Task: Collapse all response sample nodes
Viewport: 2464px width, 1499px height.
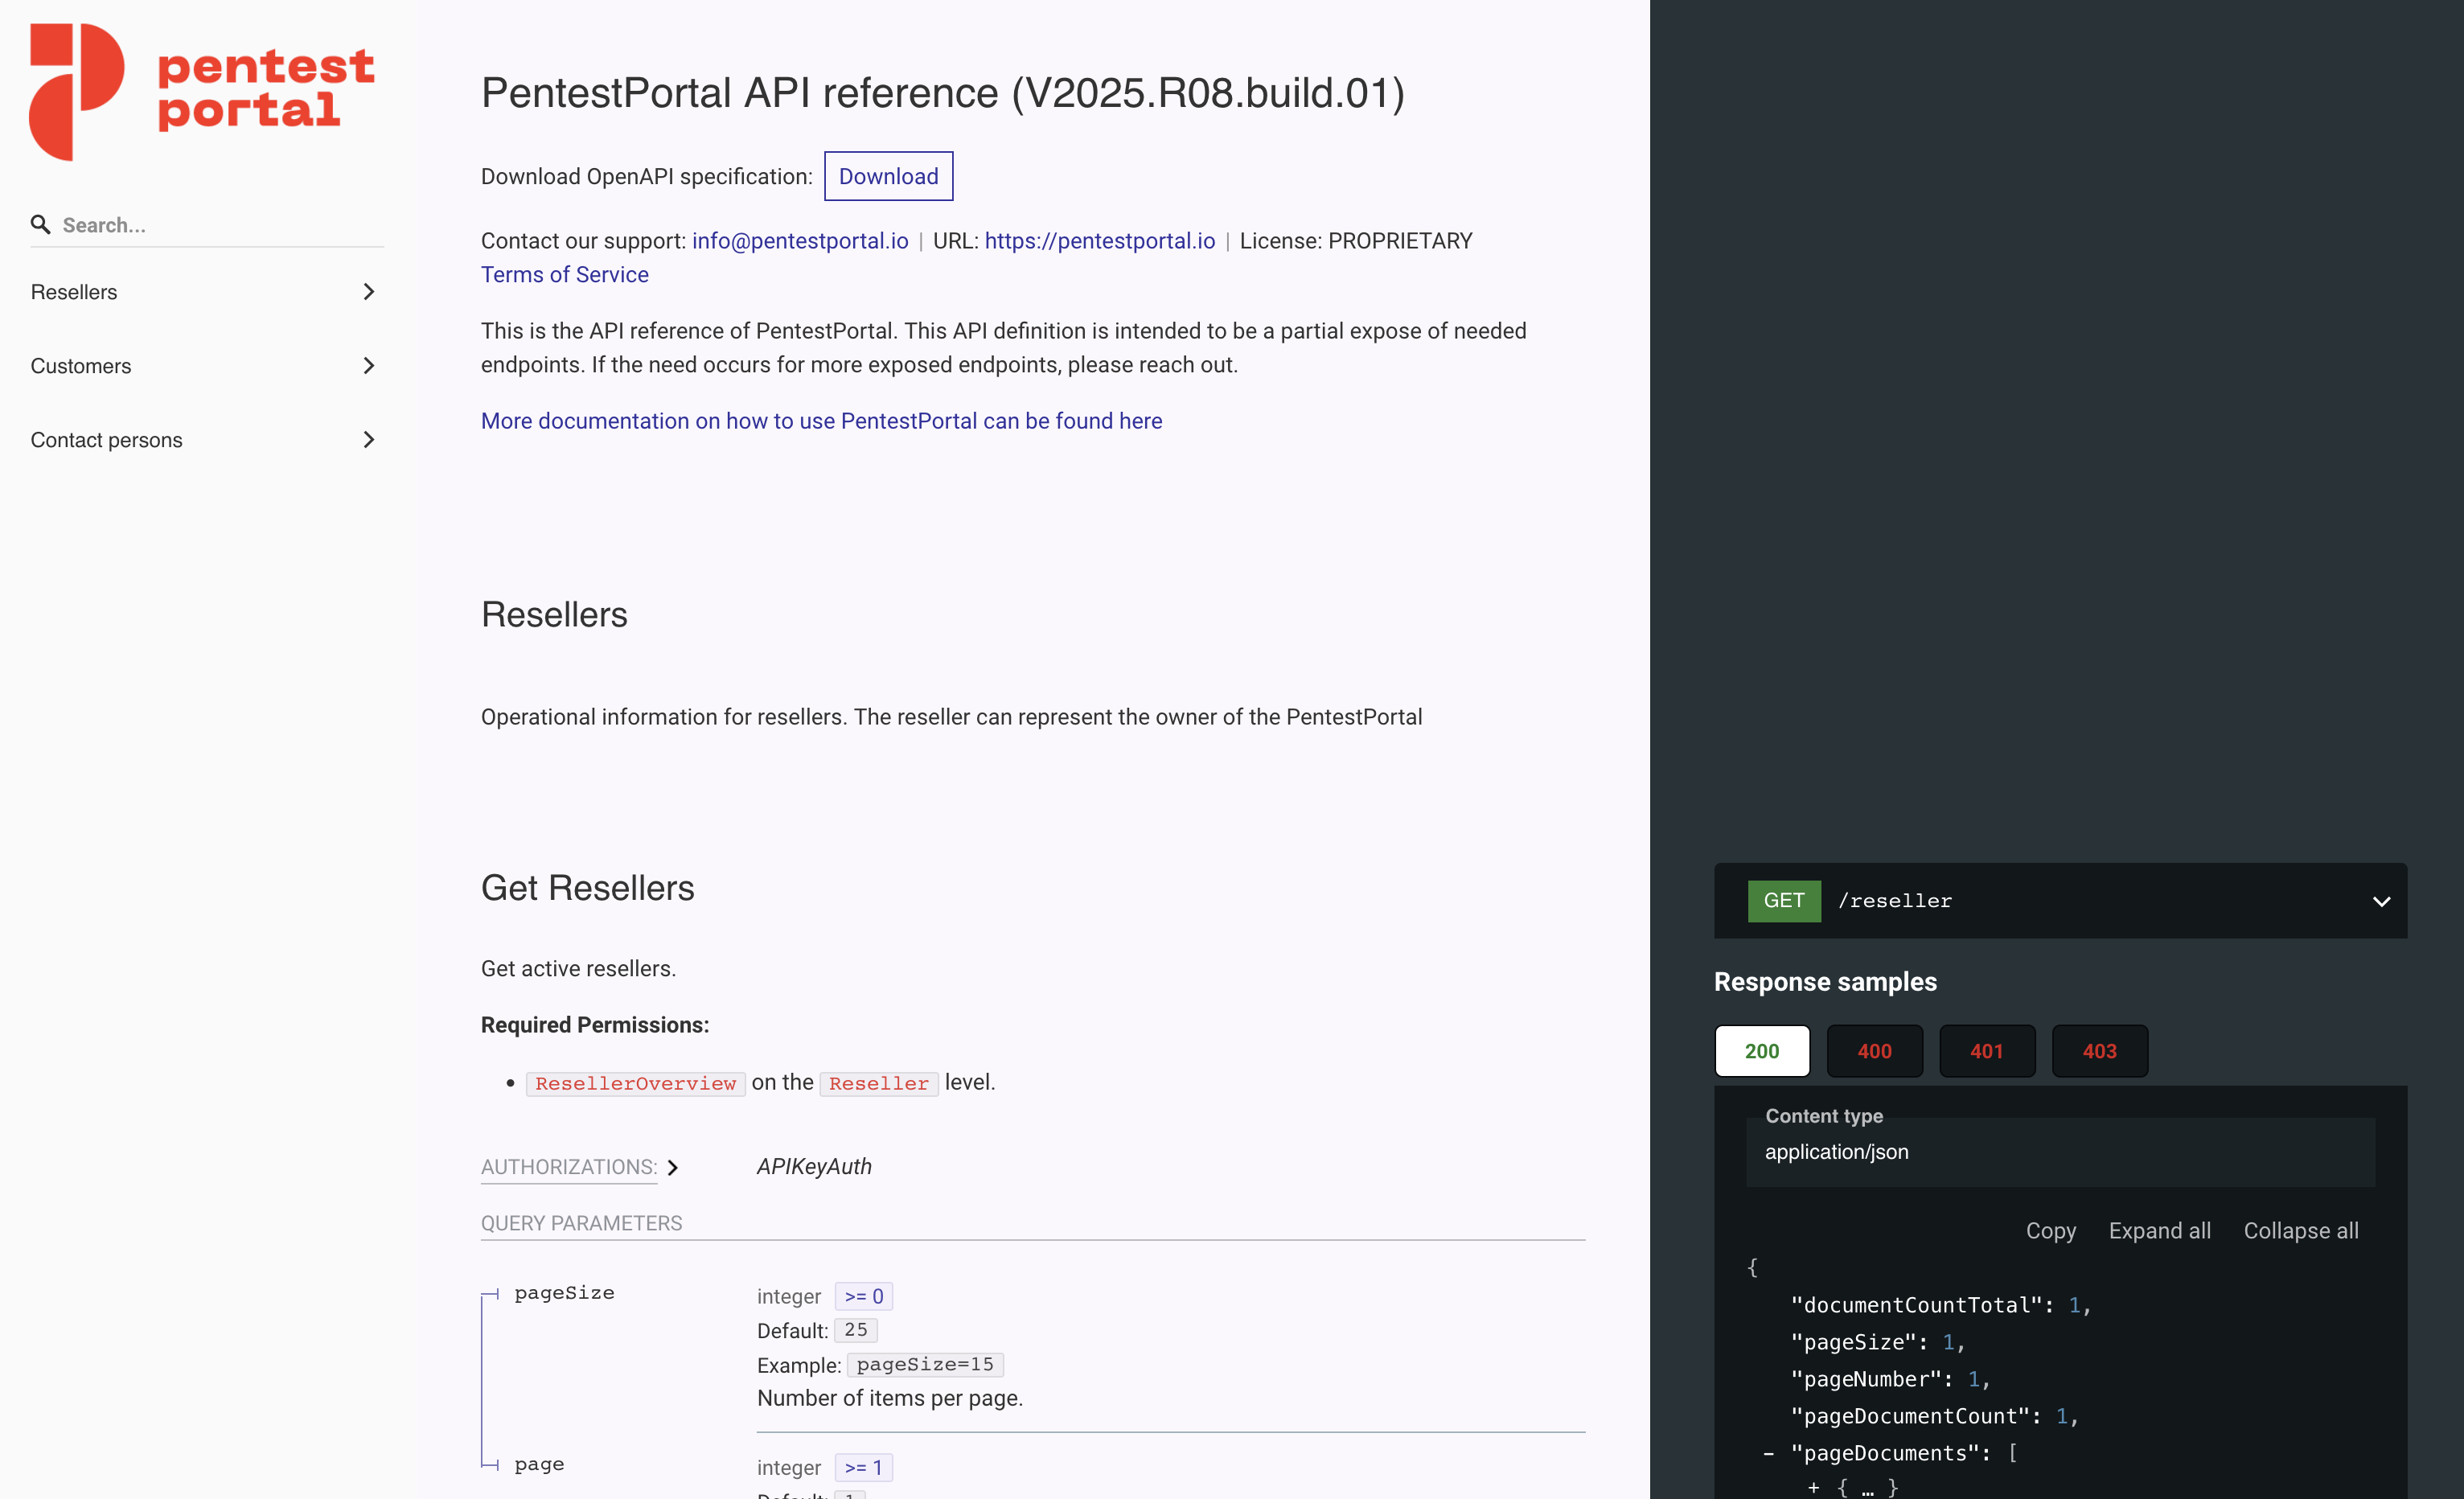Action: (x=2300, y=1231)
